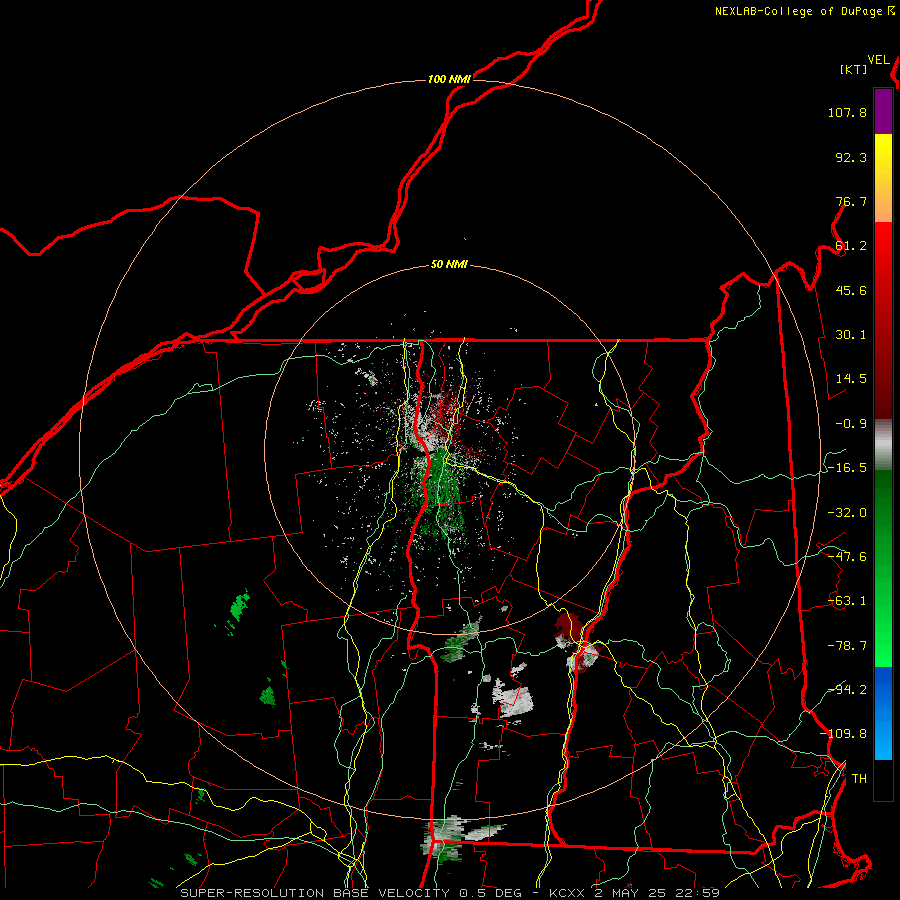Screen dimensions: 900x900
Task: Click the -47.6 velocity scale value
Action: click(847, 557)
